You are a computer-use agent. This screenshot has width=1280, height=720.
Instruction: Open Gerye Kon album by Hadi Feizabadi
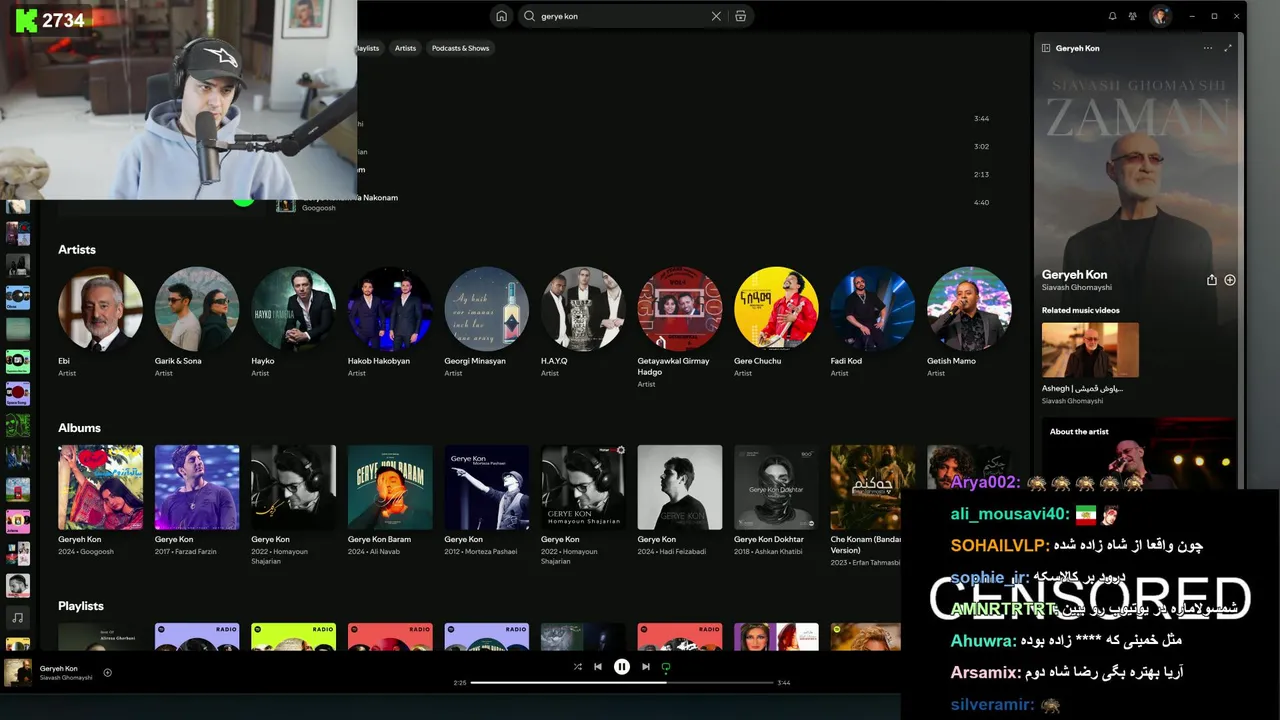680,487
